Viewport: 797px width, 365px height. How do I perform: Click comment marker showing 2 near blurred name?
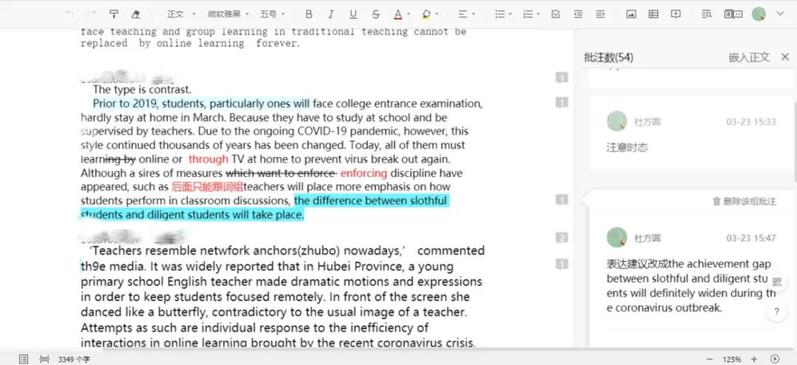562,237
